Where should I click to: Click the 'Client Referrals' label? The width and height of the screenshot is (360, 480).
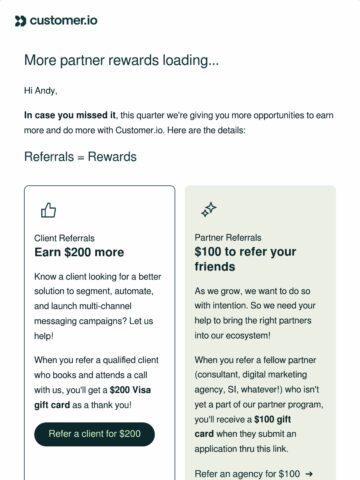click(x=64, y=238)
